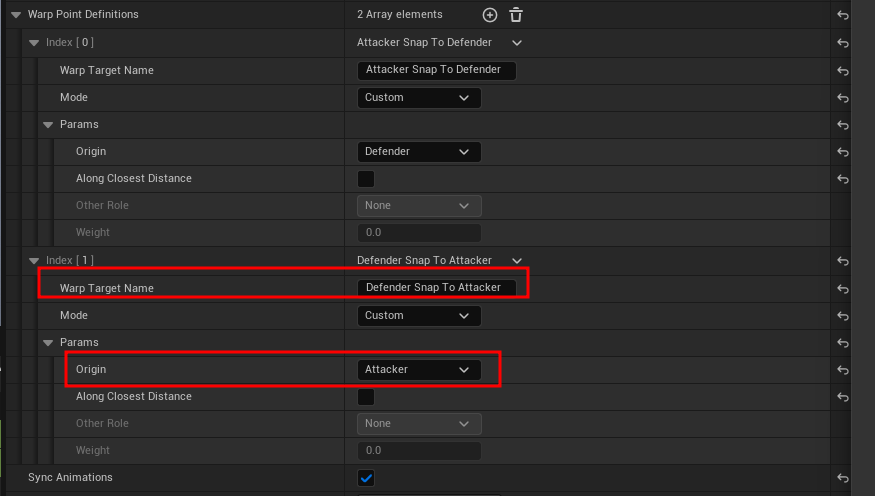Select Weight field under Index [0]

click(419, 233)
